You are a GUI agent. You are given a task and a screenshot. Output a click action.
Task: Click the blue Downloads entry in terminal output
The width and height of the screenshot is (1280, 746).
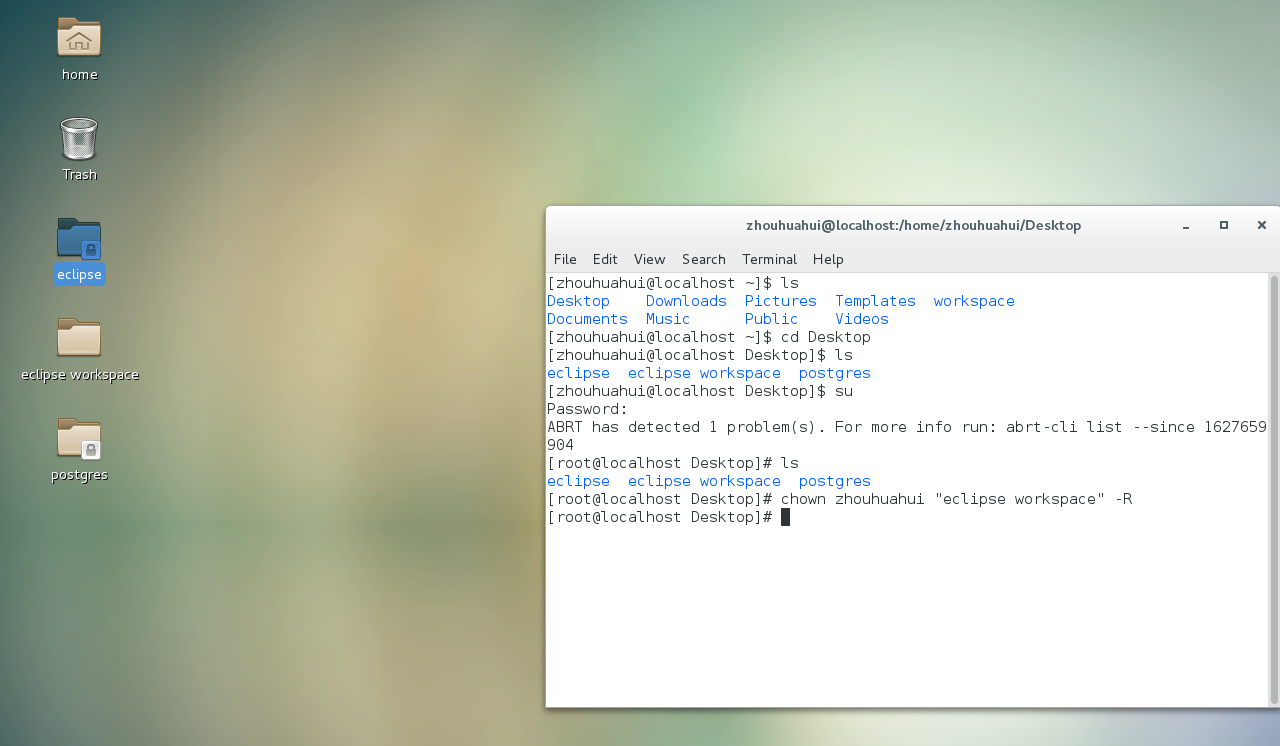point(686,301)
